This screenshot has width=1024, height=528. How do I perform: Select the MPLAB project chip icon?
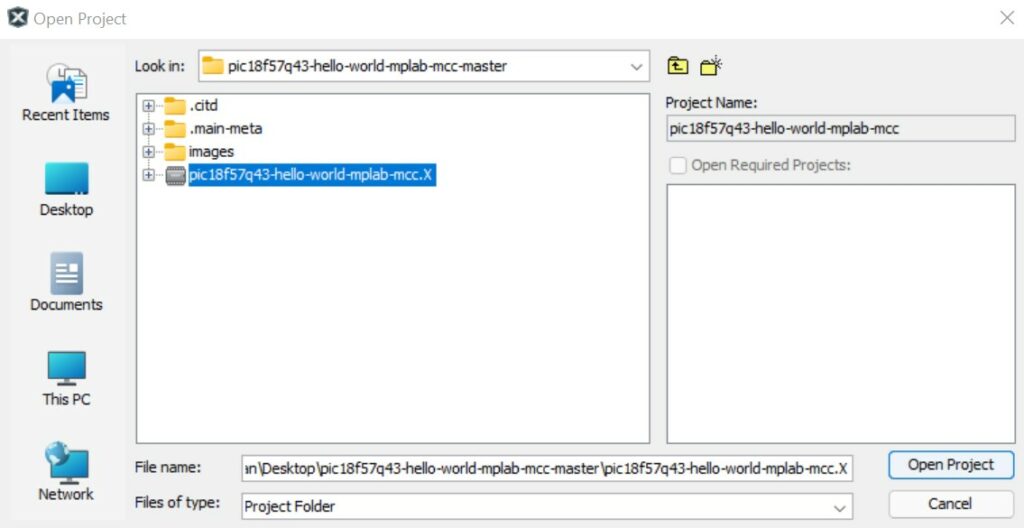[175, 175]
